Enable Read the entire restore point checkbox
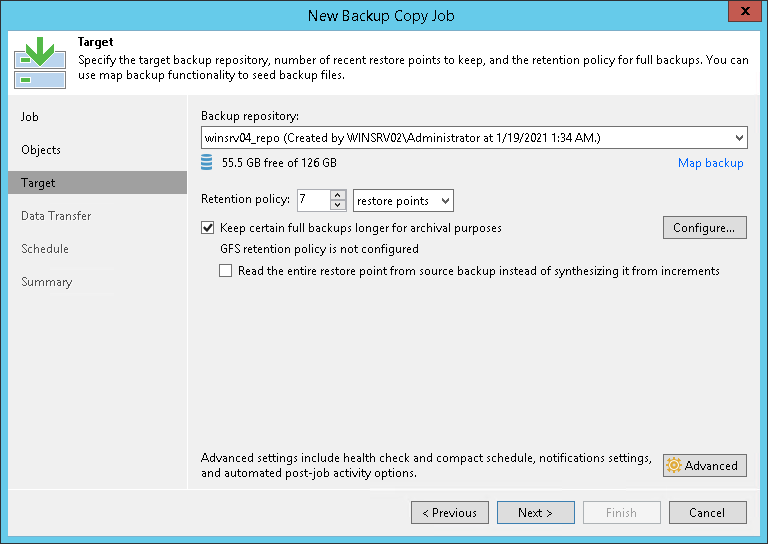This screenshot has height=544, width=768. (225, 271)
